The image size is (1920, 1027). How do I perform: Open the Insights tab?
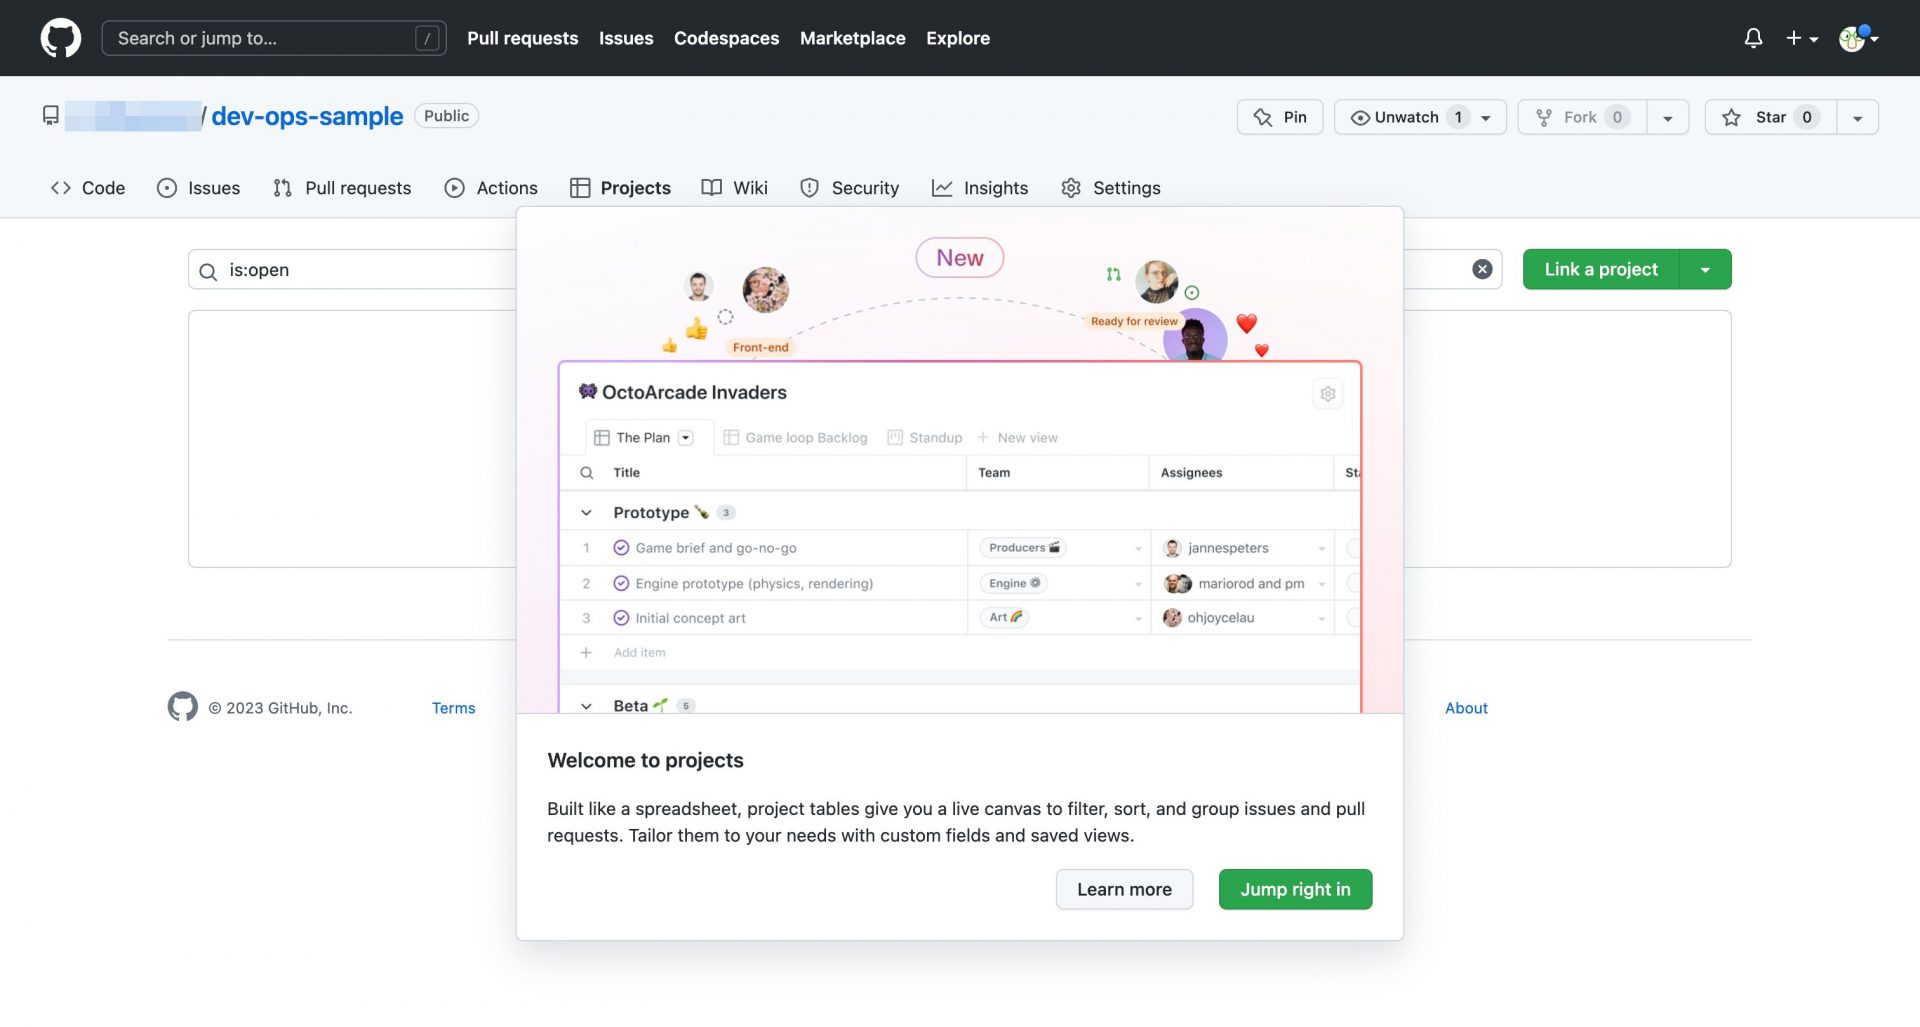(980, 188)
